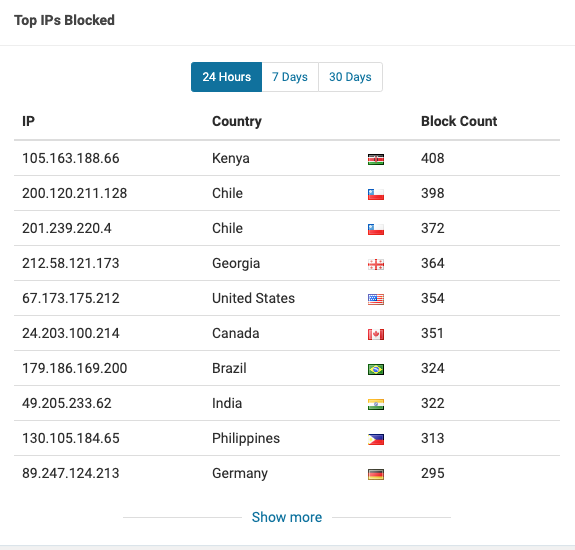Select the 24 Hours time range

pos(227,77)
